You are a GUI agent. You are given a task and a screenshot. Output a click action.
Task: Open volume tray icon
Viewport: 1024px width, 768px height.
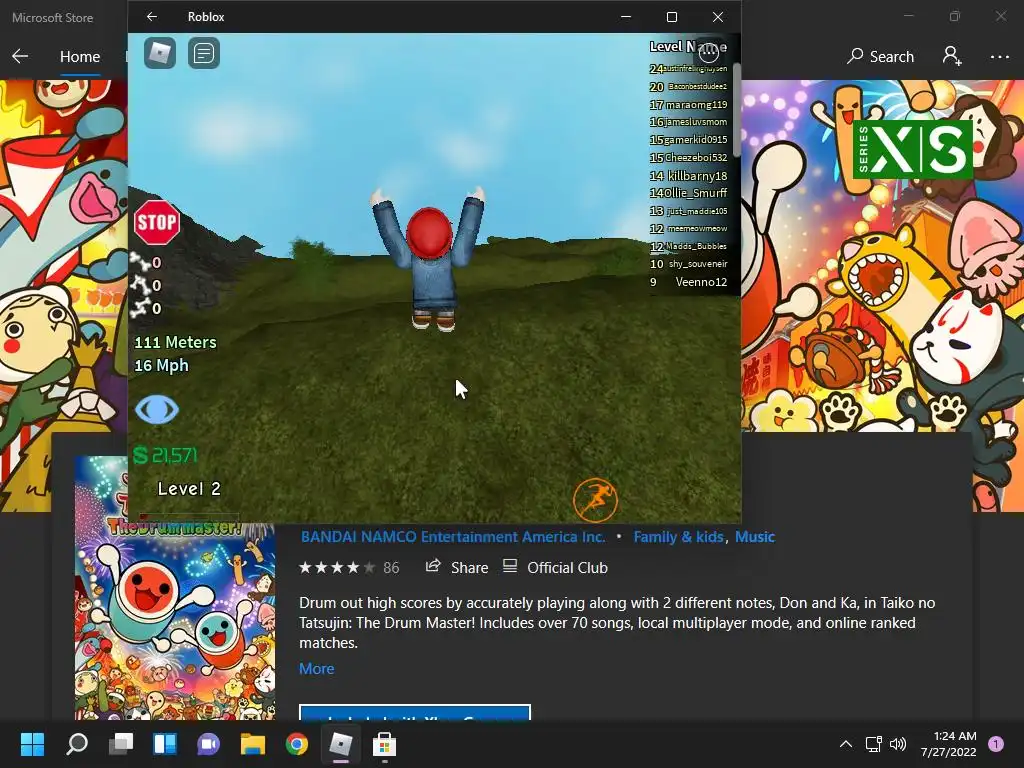pos(898,744)
